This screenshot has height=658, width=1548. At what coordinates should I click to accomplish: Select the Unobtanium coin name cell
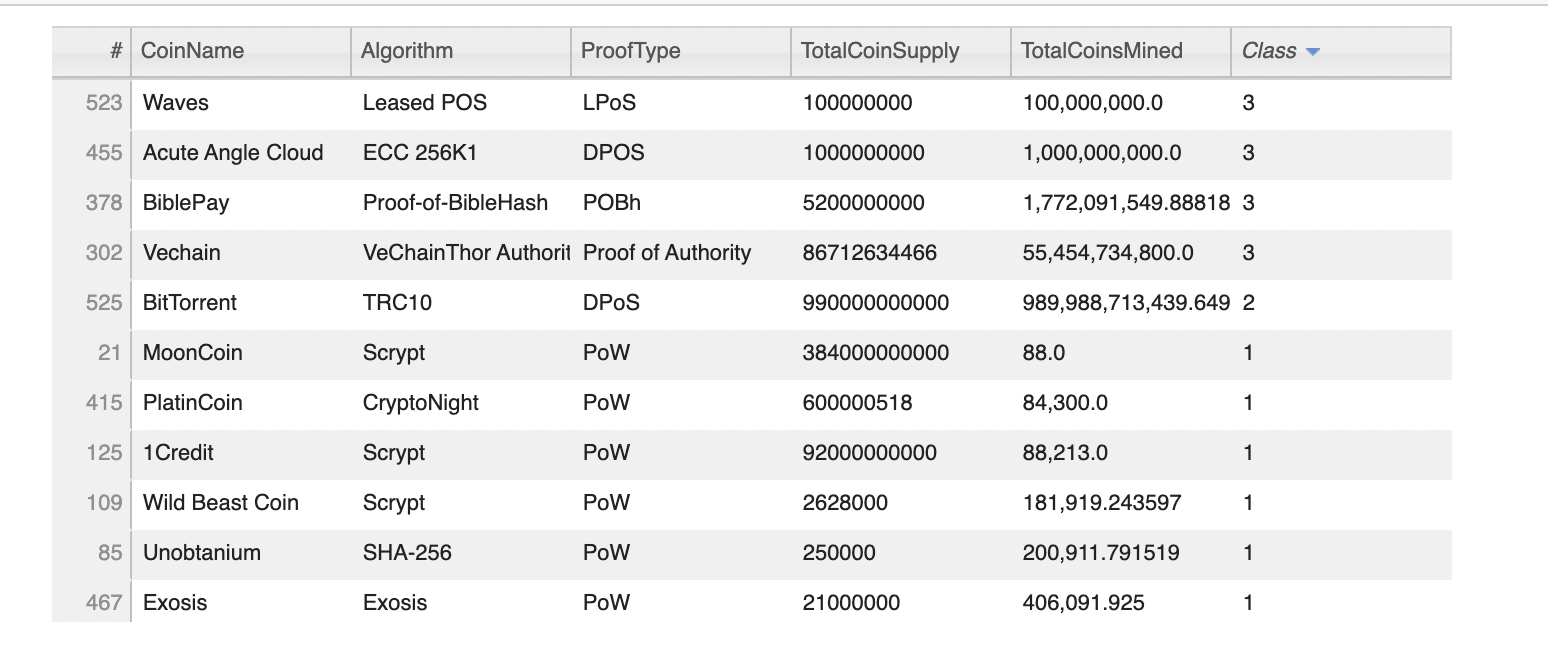point(241,553)
